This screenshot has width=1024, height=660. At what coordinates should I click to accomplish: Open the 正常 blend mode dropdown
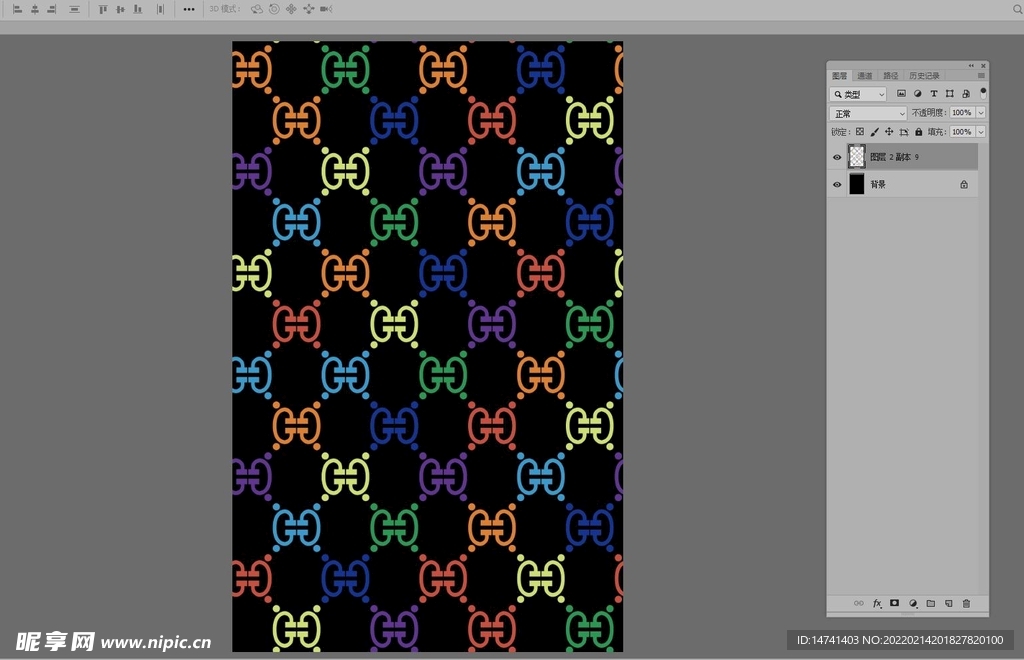[868, 113]
